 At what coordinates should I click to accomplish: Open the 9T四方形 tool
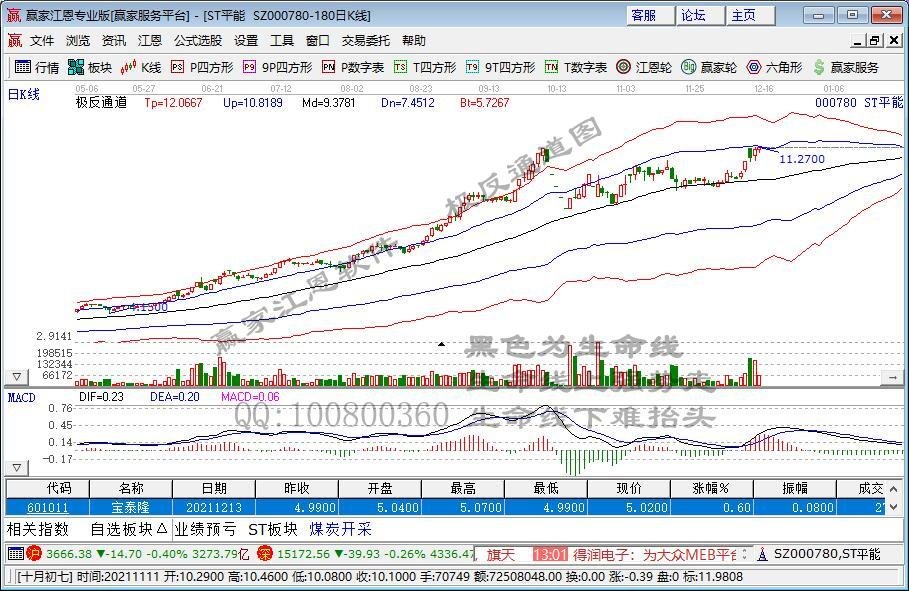click(x=500, y=67)
